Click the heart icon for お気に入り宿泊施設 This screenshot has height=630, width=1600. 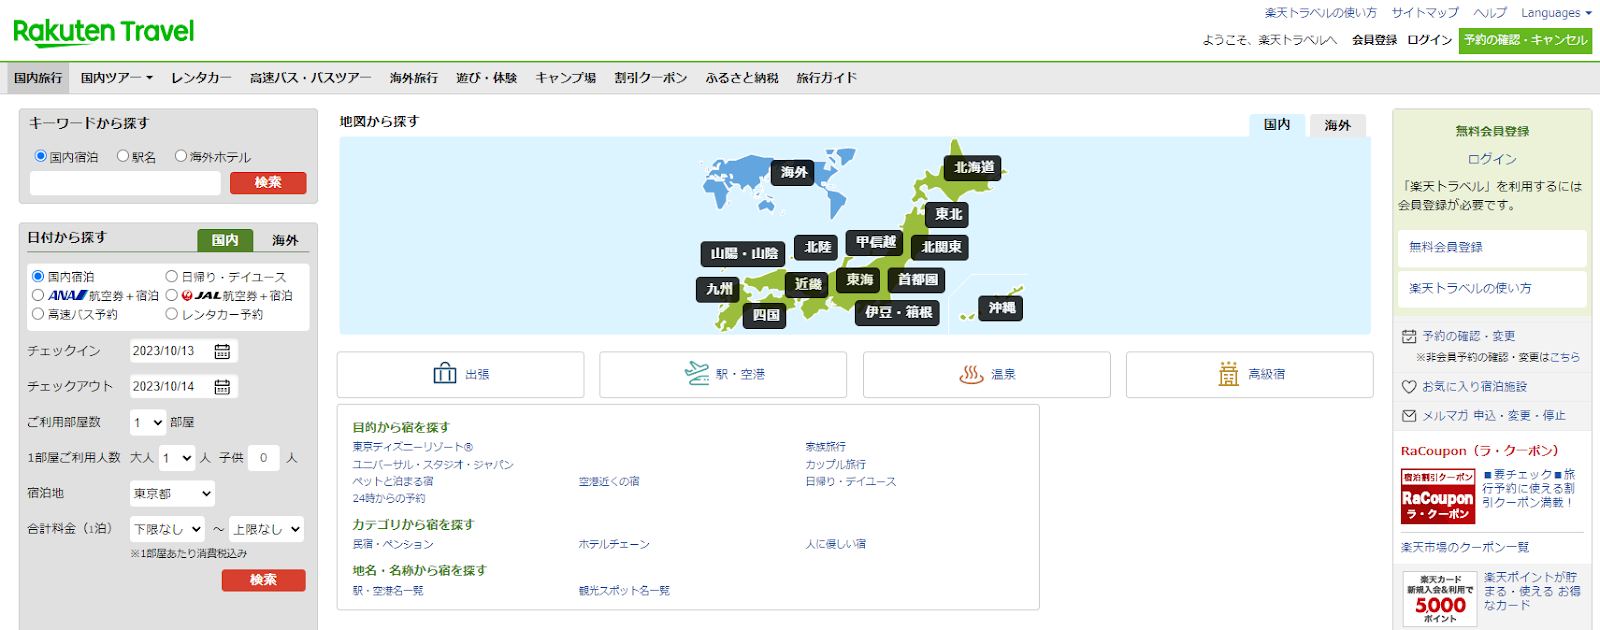1409,386
